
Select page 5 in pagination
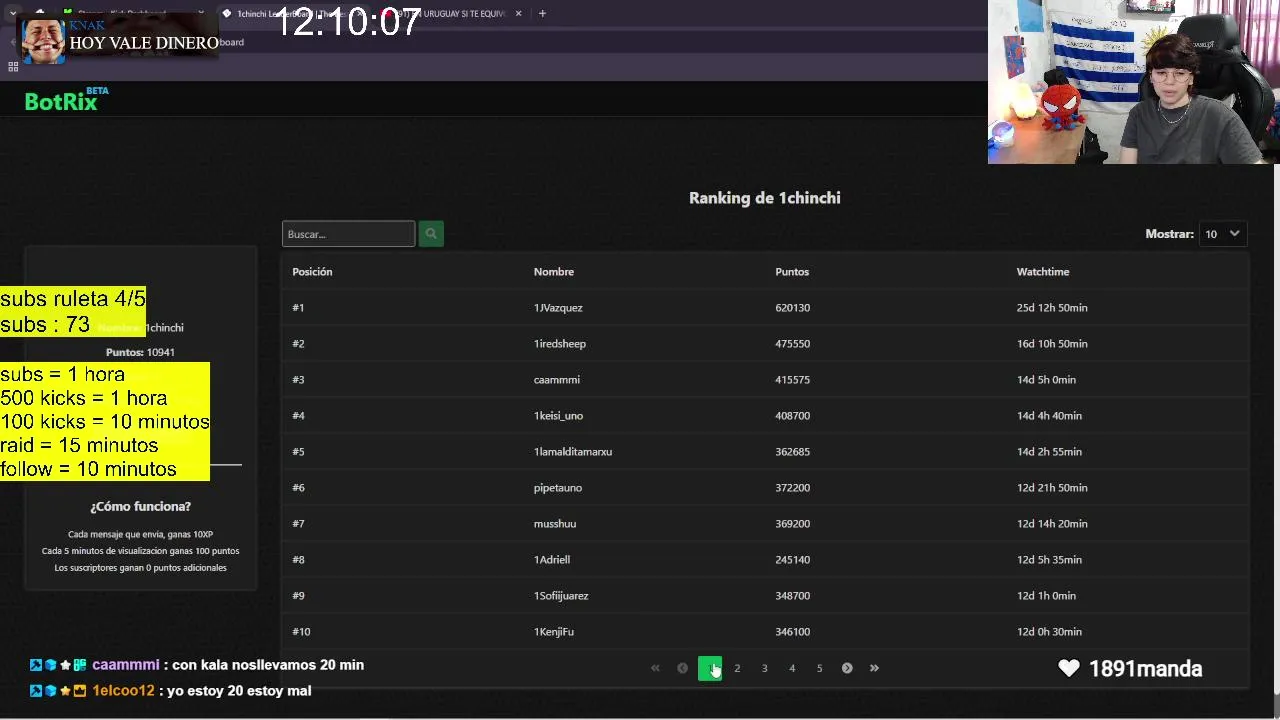(x=819, y=668)
